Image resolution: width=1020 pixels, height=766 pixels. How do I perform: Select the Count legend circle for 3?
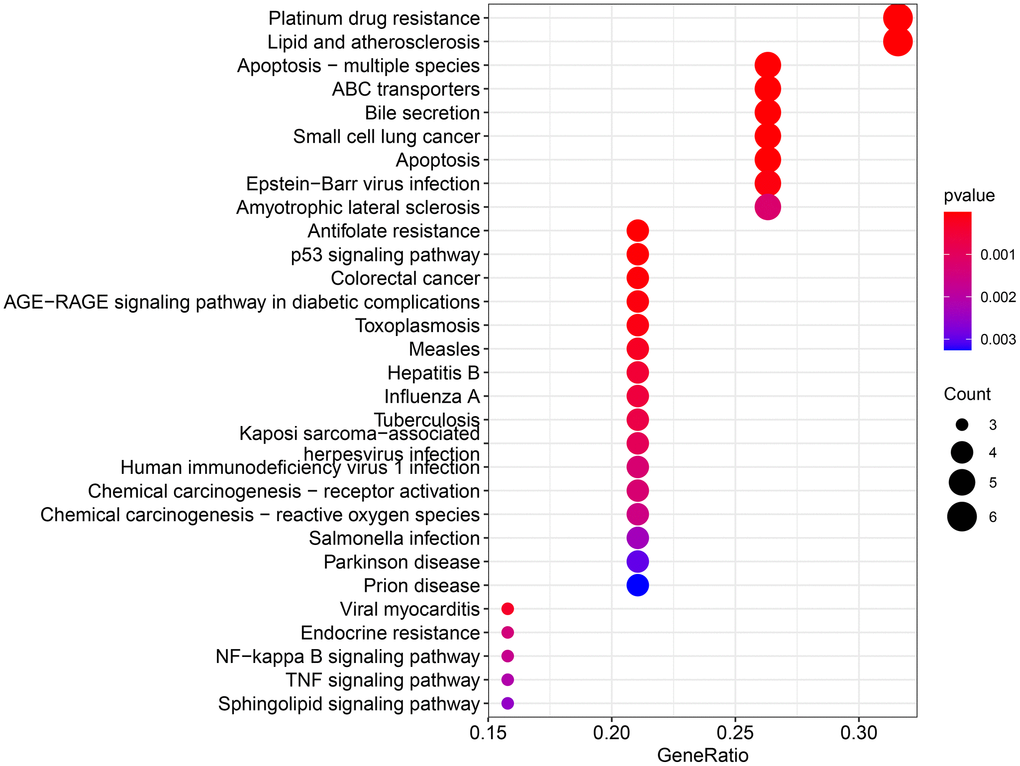point(962,424)
